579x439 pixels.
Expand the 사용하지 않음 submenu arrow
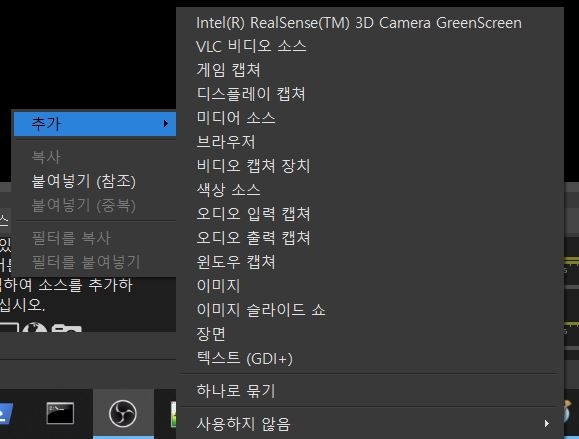click(x=547, y=423)
